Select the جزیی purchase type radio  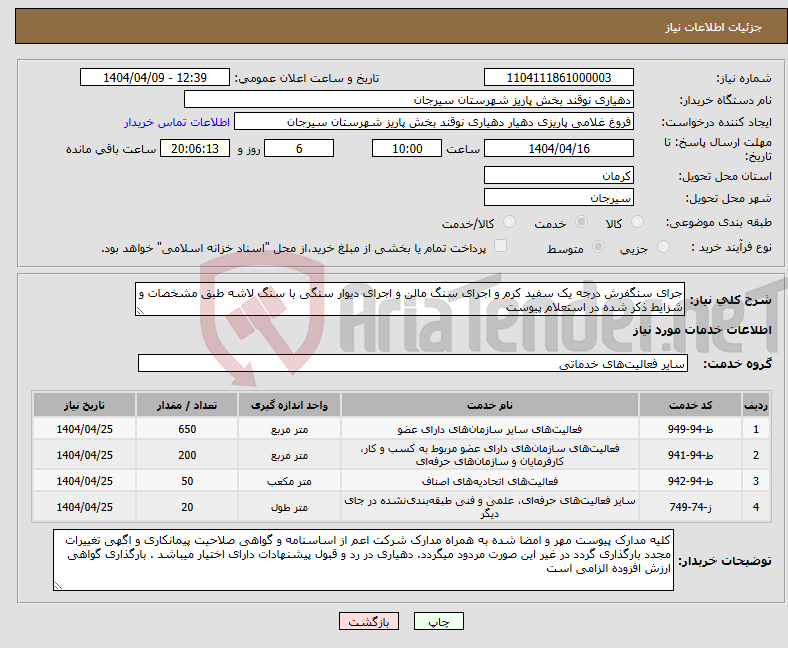tap(663, 246)
